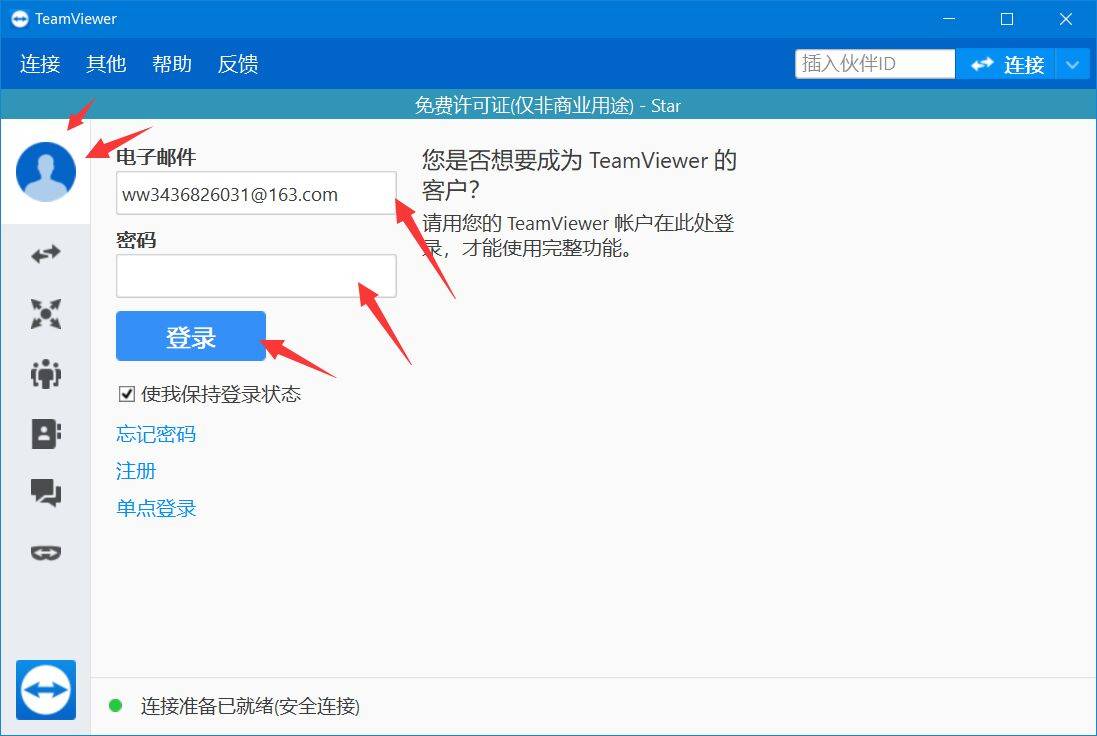Viewport: 1097px width, 736px height.
Task: Maximize the TeamViewer window
Action: coord(1007,19)
